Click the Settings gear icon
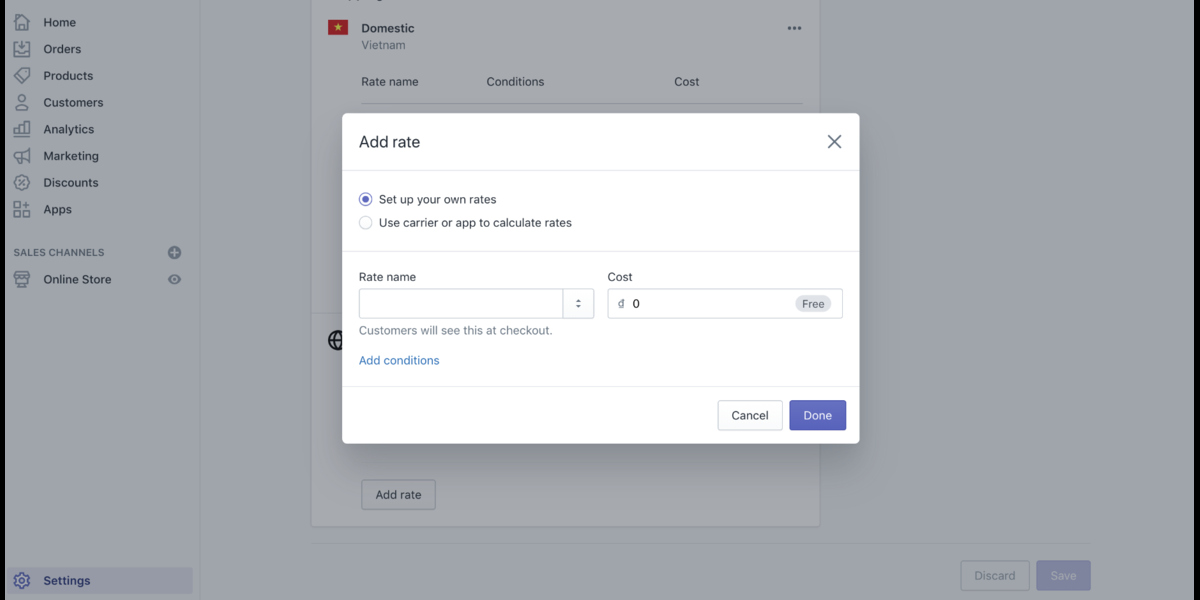Image resolution: width=1200 pixels, height=600 pixels. pyautogui.click(x=22, y=580)
